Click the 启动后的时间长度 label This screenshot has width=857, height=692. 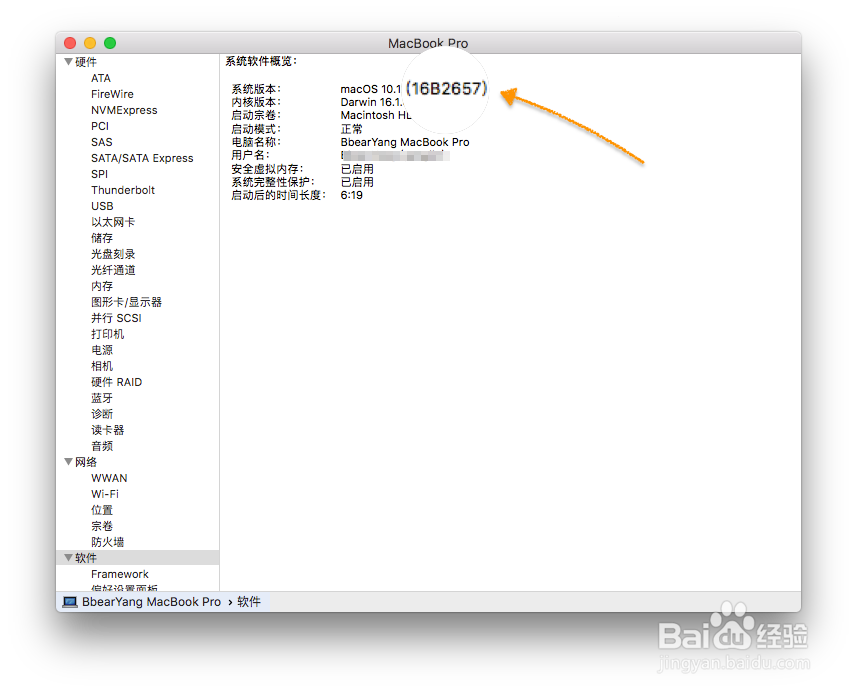point(279,195)
